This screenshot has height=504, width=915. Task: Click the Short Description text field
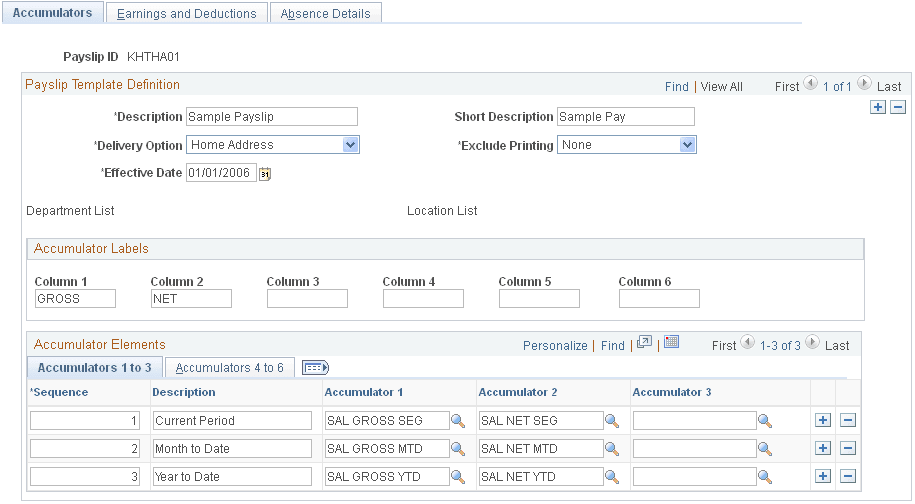click(625, 117)
